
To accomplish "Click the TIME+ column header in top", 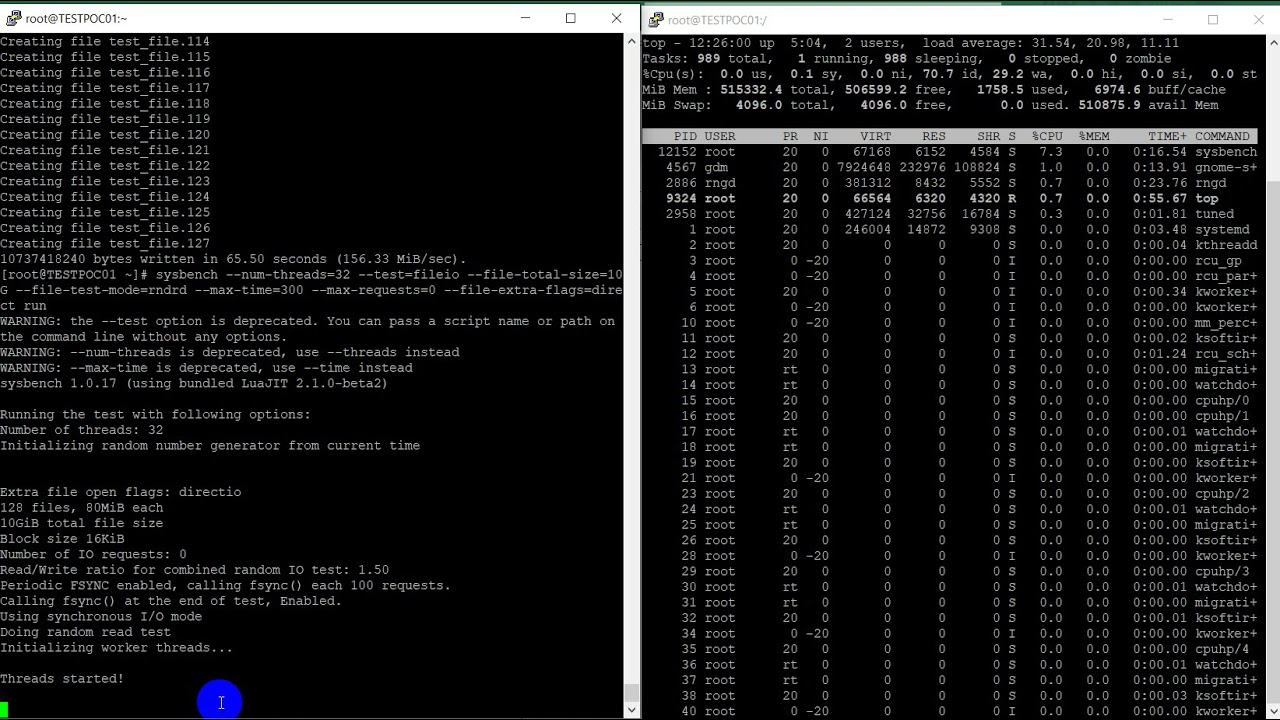I will click(1168, 136).
